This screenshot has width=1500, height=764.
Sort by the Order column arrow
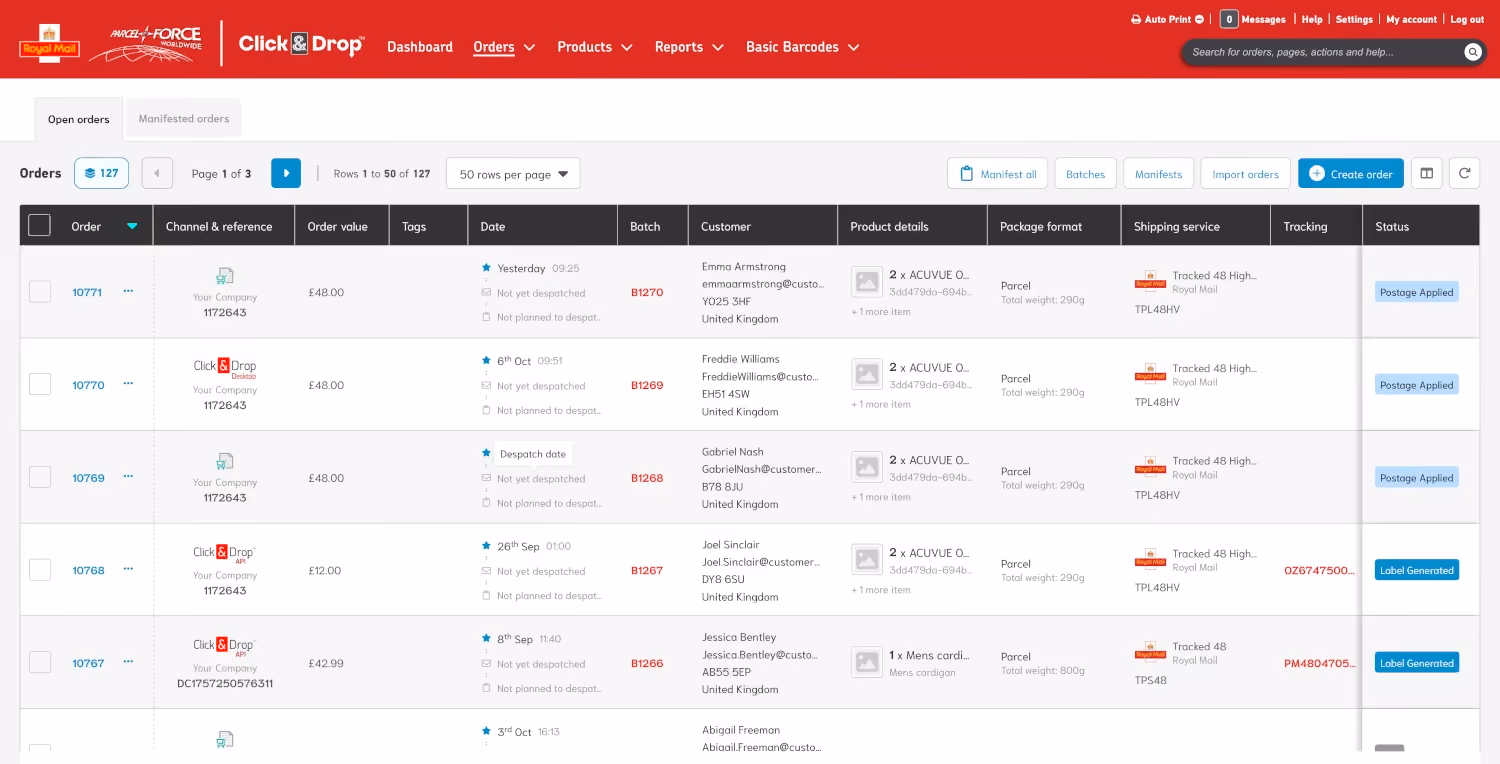(132, 226)
